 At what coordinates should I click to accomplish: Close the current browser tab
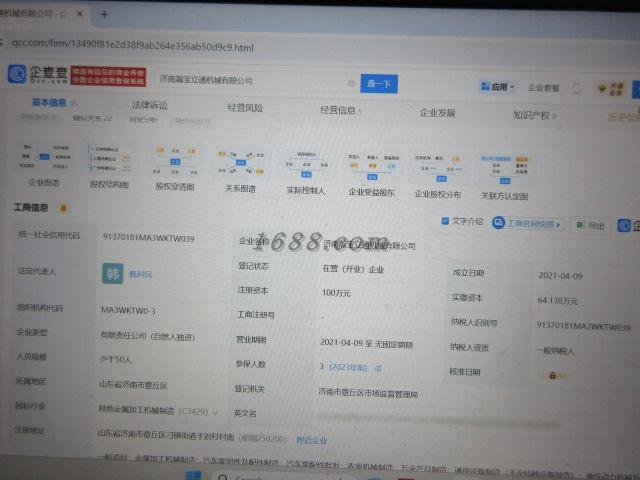pyautogui.click(x=80, y=14)
